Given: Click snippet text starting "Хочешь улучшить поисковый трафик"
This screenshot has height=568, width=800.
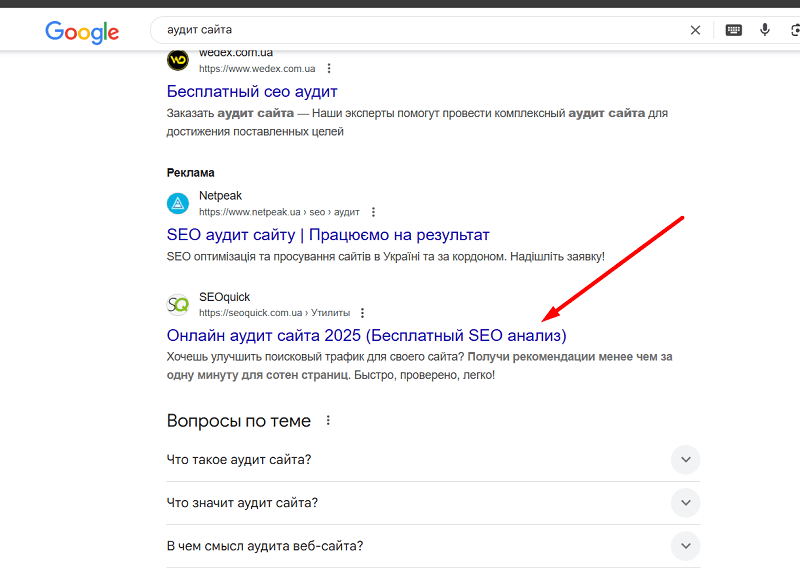Looking at the screenshot, I should (419, 366).
